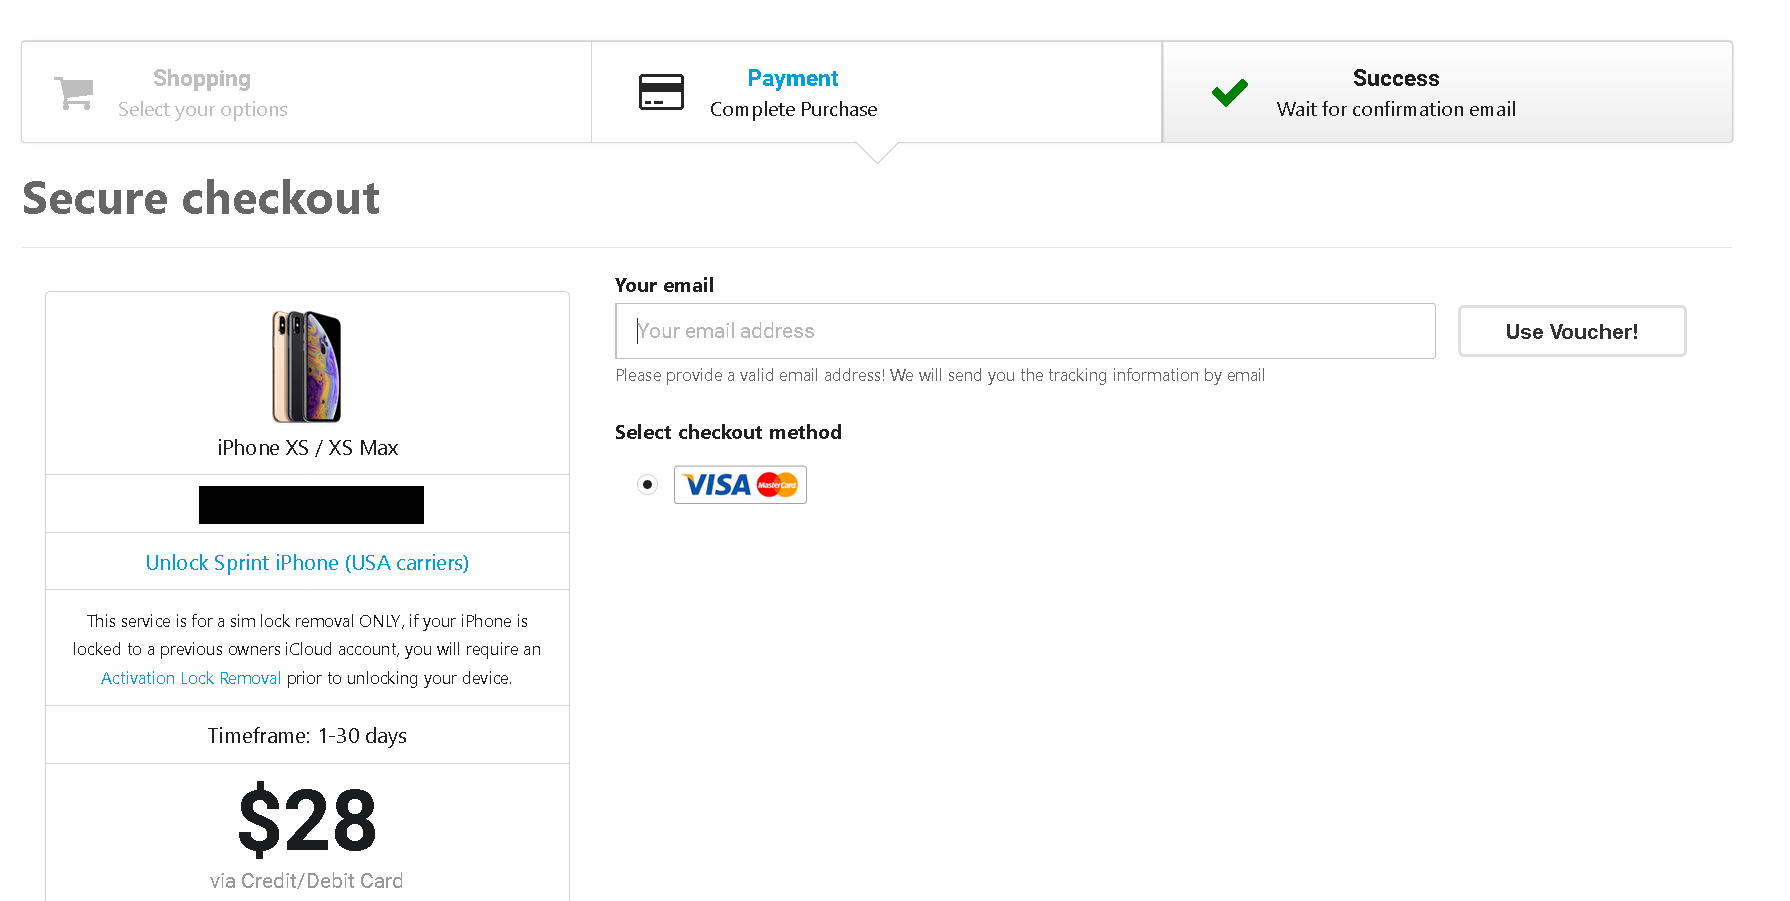Click the Use Voucher! button

1572,331
